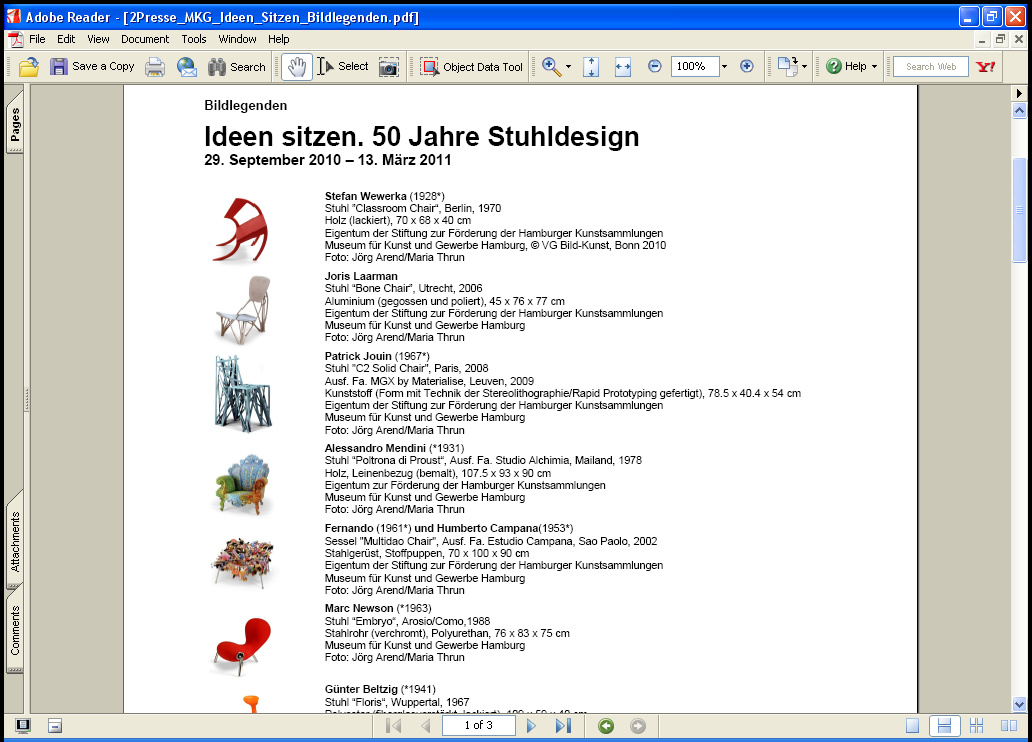This screenshot has width=1032, height=742.
Task: Open the Edit menu
Action: pyautogui.click(x=66, y=39)
